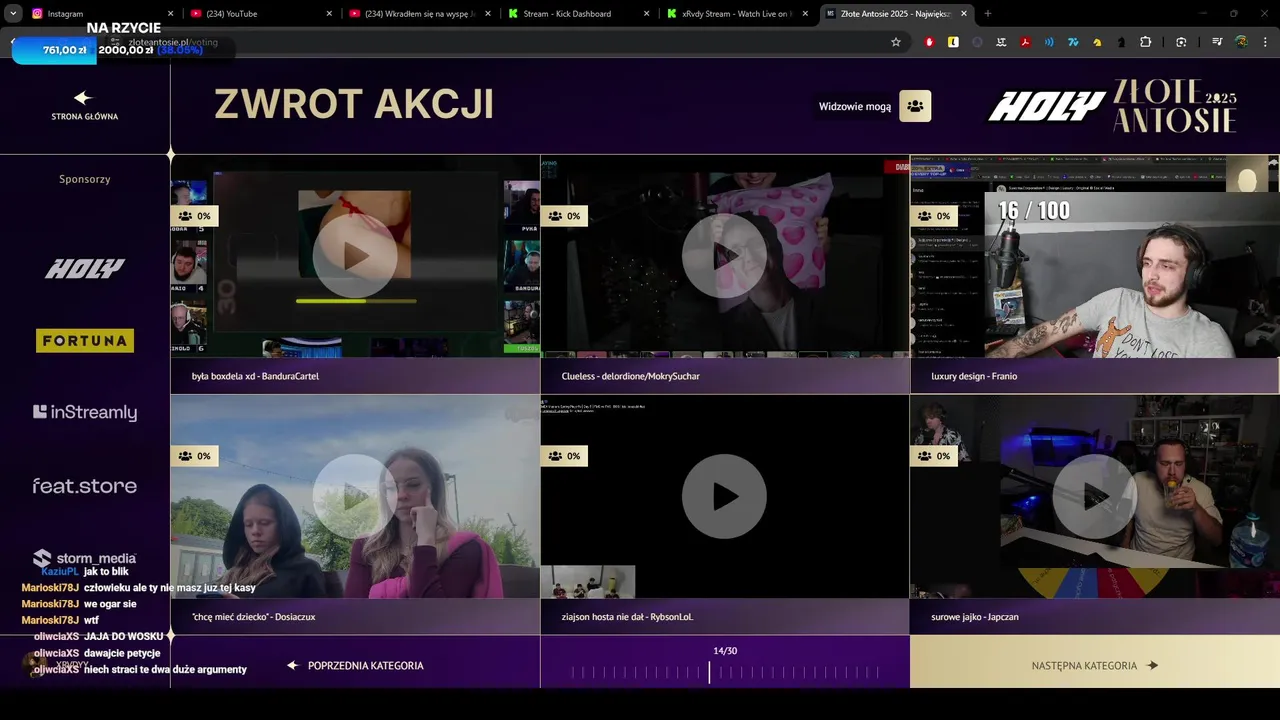
Task: Go to Poprzednia Kategoria
Action: (355, 665)
